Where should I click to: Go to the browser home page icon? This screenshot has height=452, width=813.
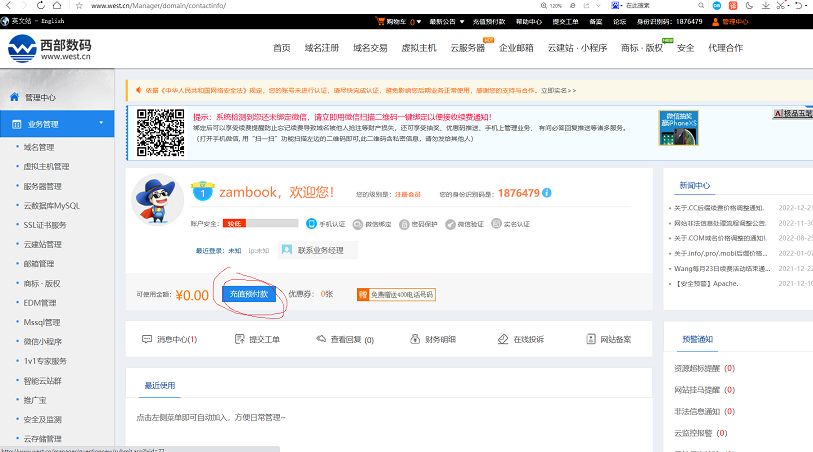click(x=57, y=5)
